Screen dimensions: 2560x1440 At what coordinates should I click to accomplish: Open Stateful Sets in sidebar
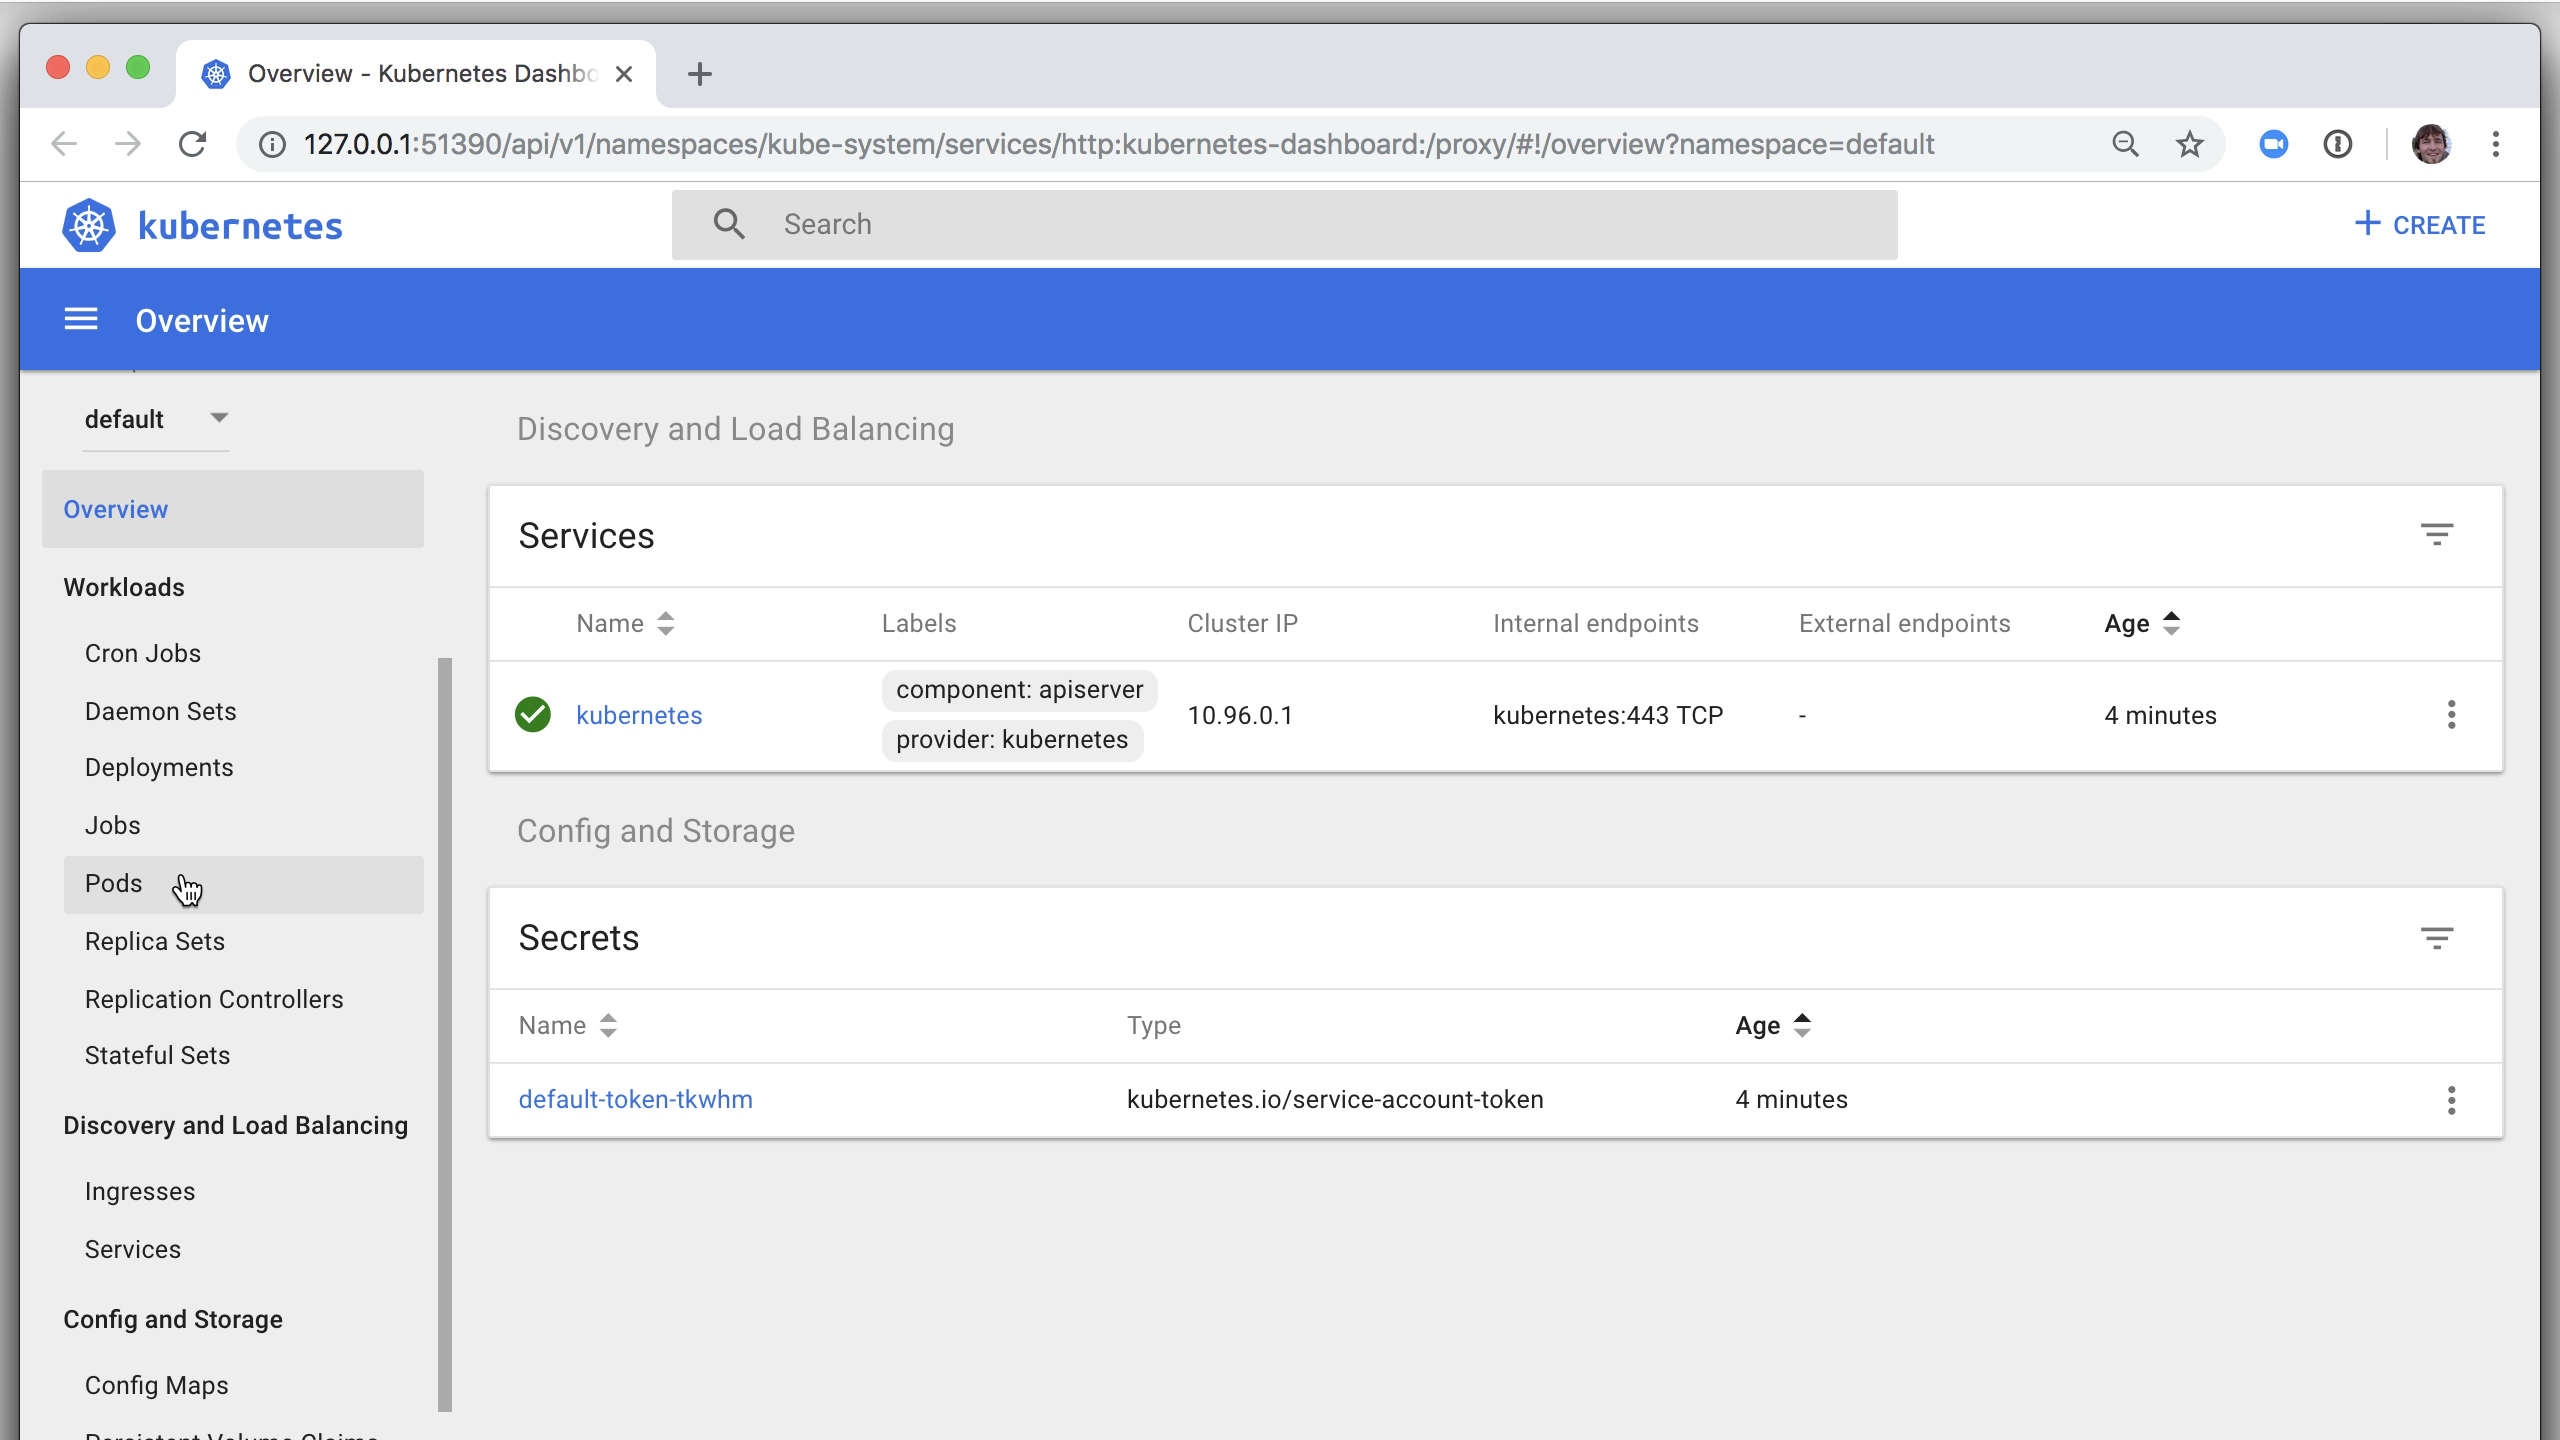click(158, 1055)
